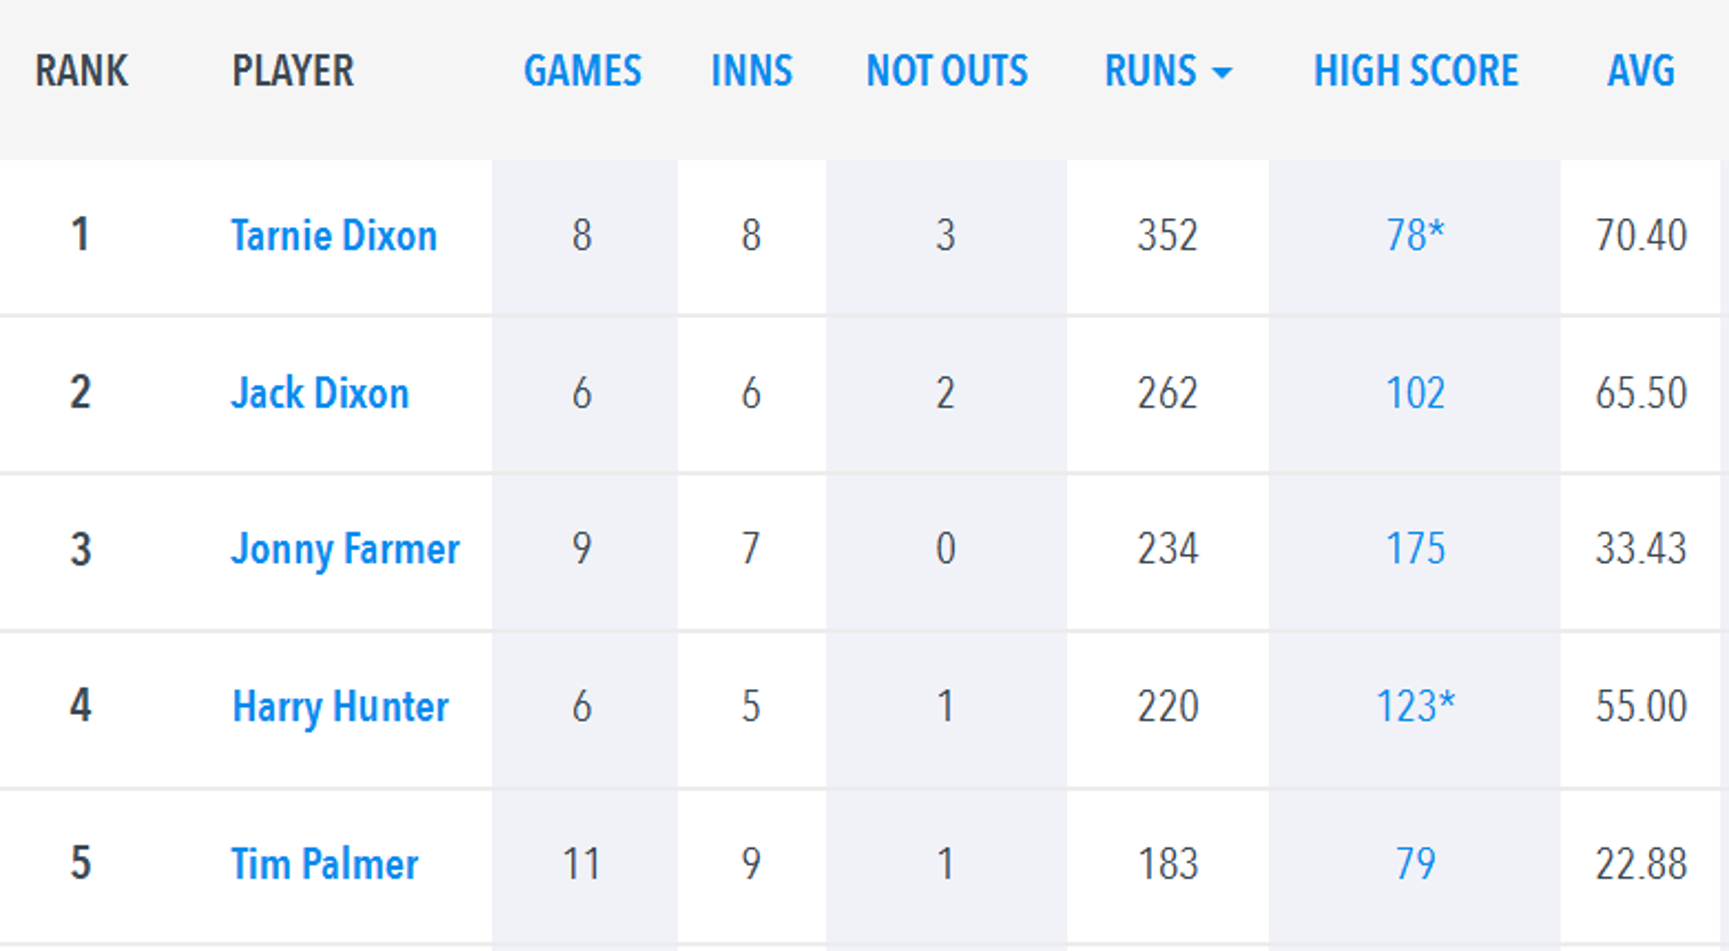This screenshot has height=951, width=1729.
Task: Open Tim Palmer's player profile
Action: pyautogui.click(x=324, y=864)
